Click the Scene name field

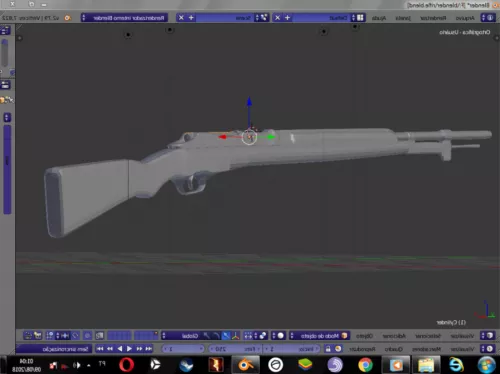pyautogui.click(x=225, y=18)
